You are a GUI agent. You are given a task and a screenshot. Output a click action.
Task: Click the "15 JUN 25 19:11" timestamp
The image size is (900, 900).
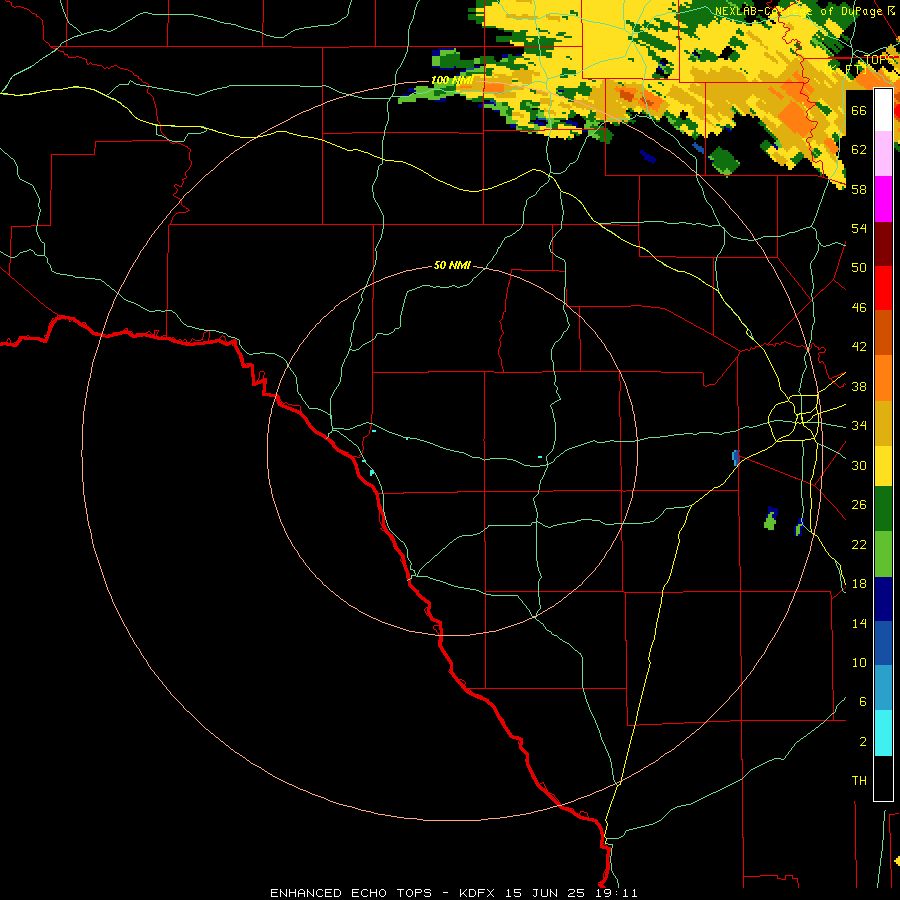pos(571,893)
